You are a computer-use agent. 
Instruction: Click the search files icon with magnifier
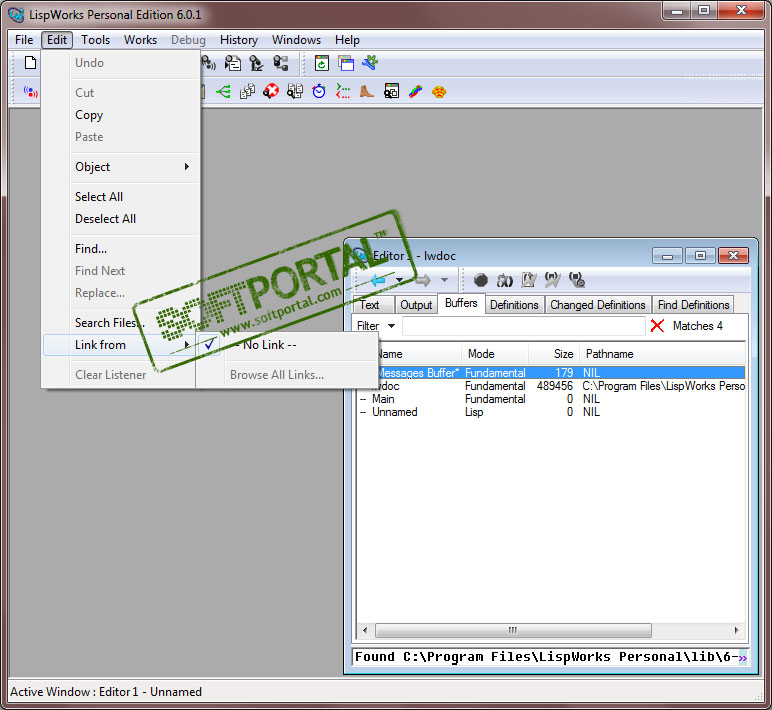tap(295, 91)
